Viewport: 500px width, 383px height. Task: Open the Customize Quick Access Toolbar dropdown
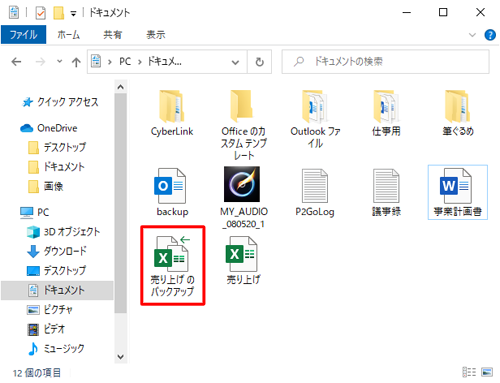[73, 14]
